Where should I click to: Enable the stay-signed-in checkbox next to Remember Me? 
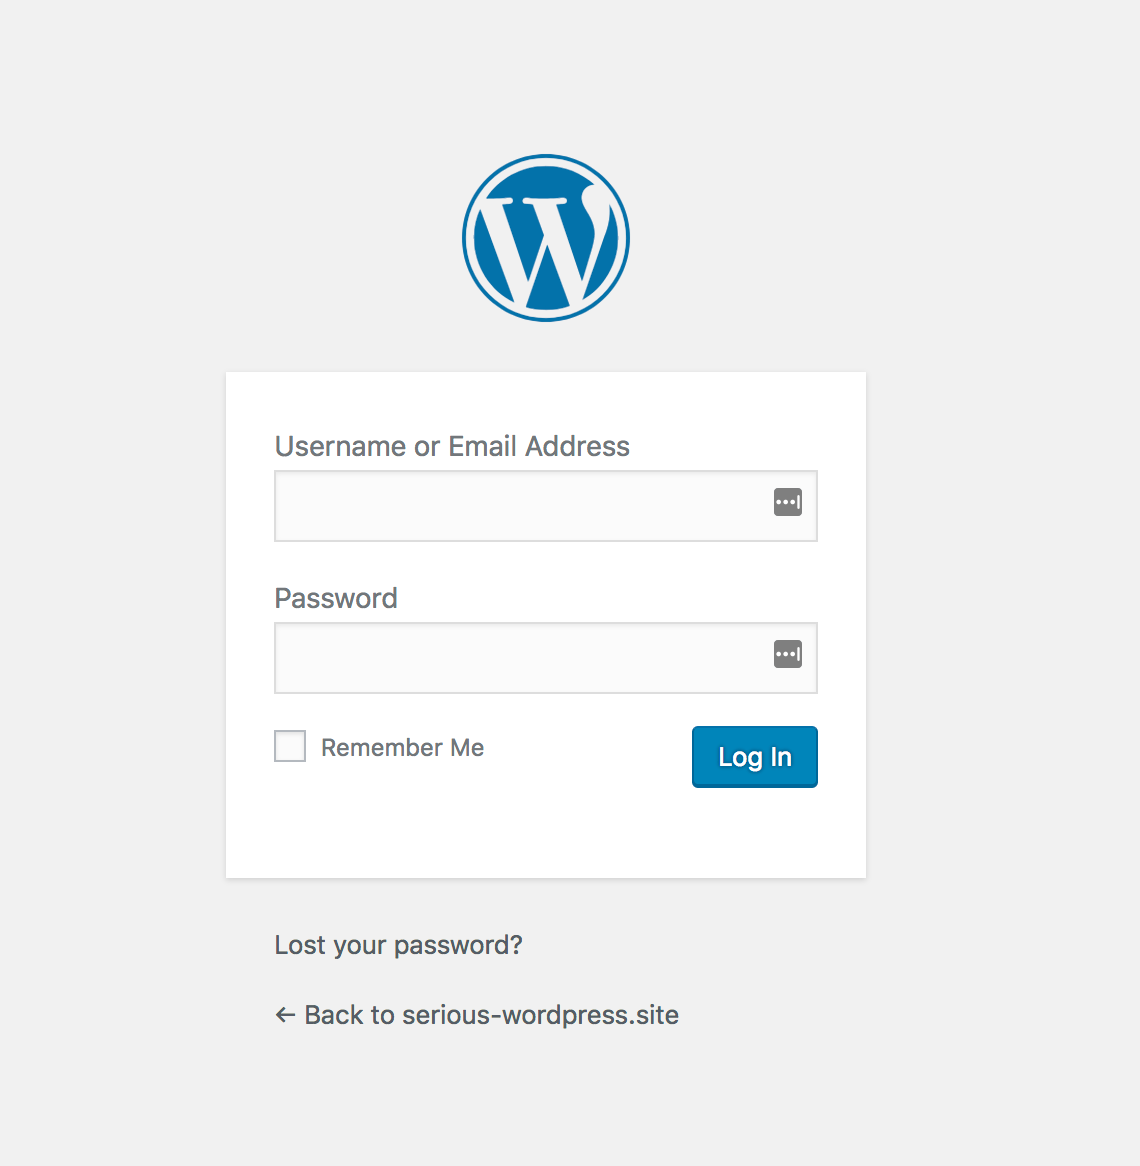pyautogui.click(x=290, y=746)
